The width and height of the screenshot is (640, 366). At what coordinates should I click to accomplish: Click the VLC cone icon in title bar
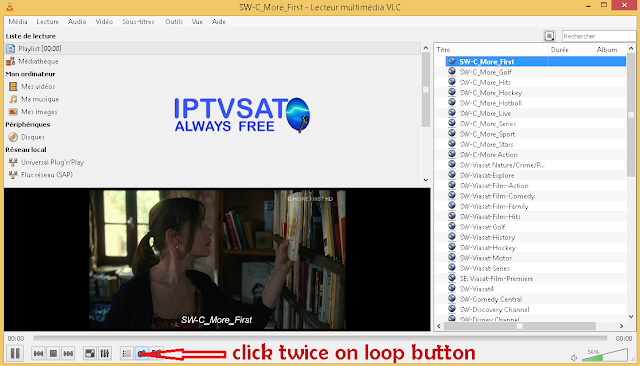9,7
